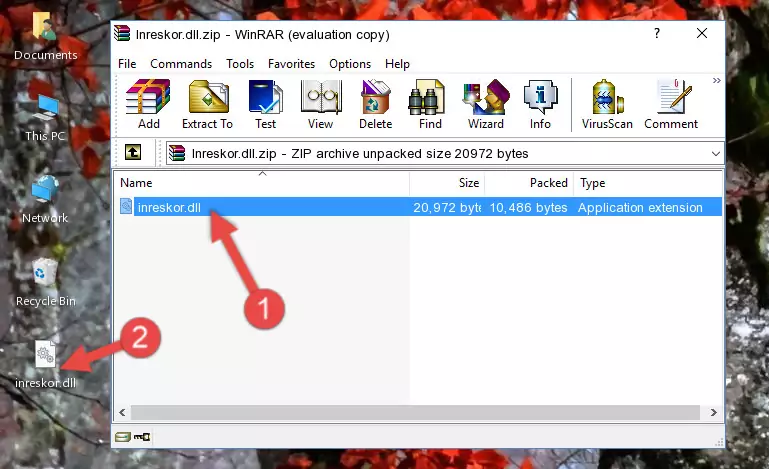
Task: Select the Network desktop icon
Action: (45, 200)
